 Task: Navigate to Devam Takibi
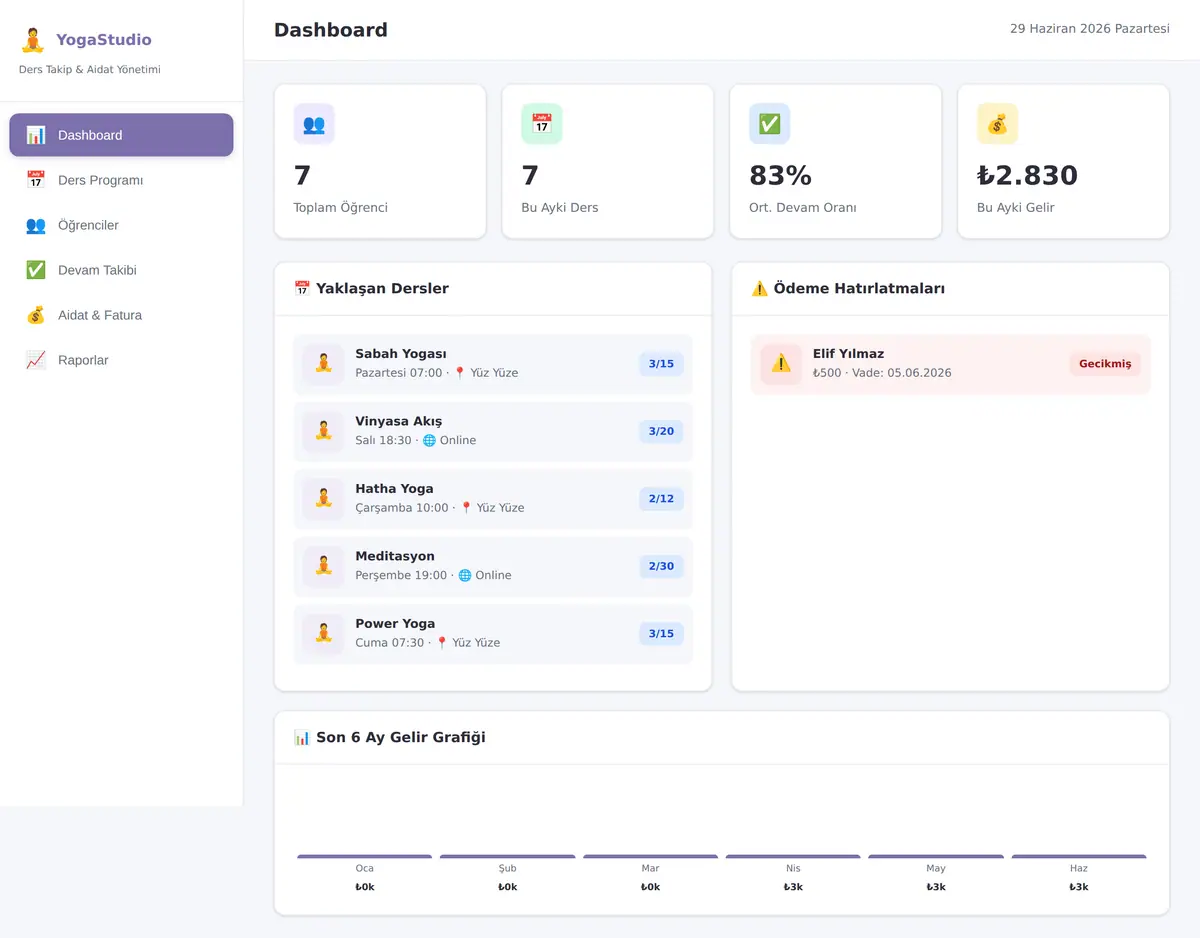(121, 270)
